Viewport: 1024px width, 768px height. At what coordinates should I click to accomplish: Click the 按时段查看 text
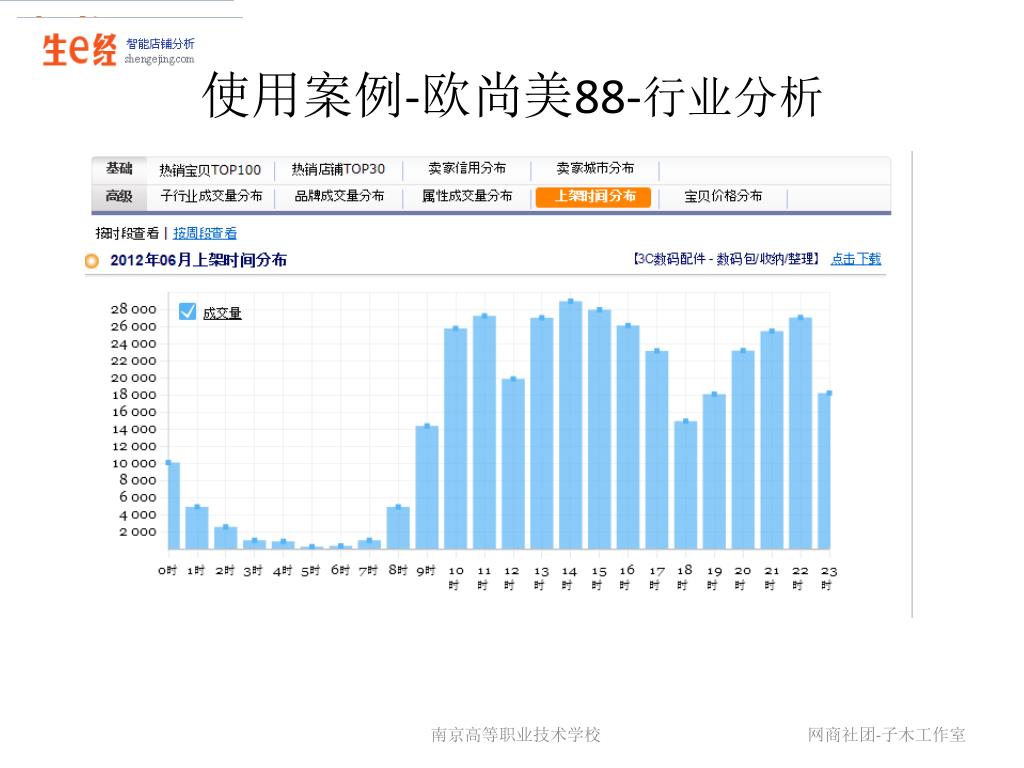[x=127, y=233]
